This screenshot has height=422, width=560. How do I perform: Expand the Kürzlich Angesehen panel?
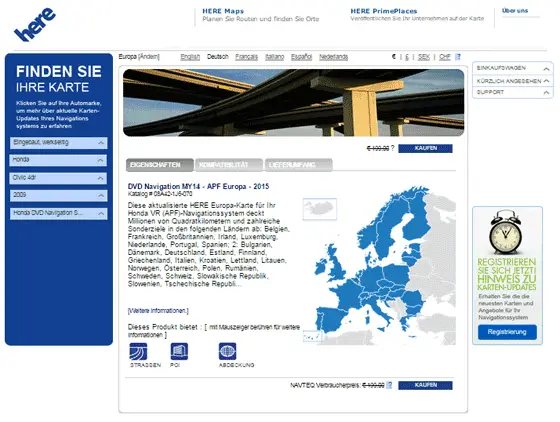coord(512,81)
